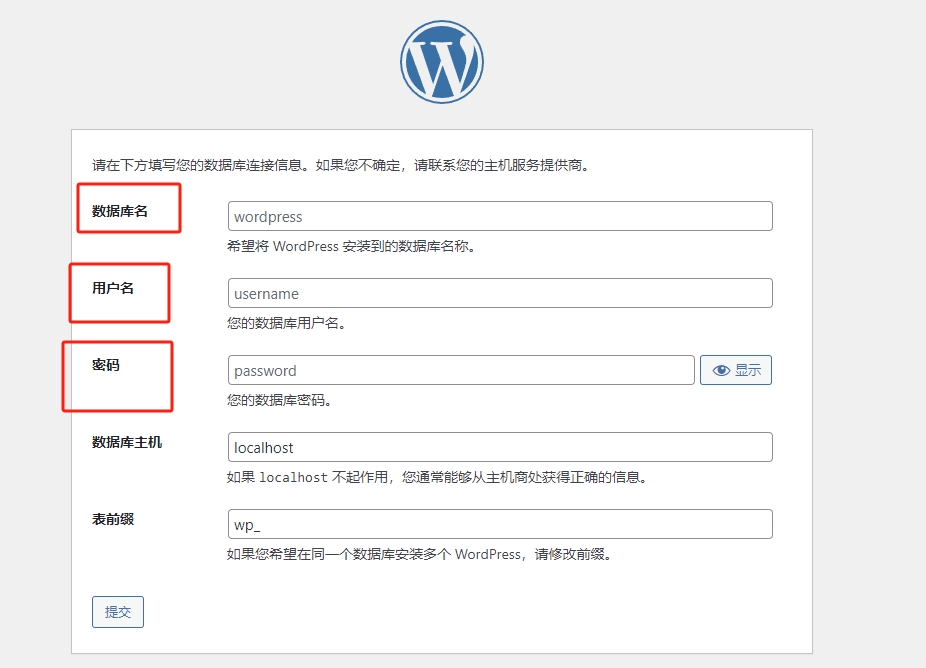Click the table prefix hint about multiple WordPress installs
Viewport: 926px width, 668px height.
(418, 554)
